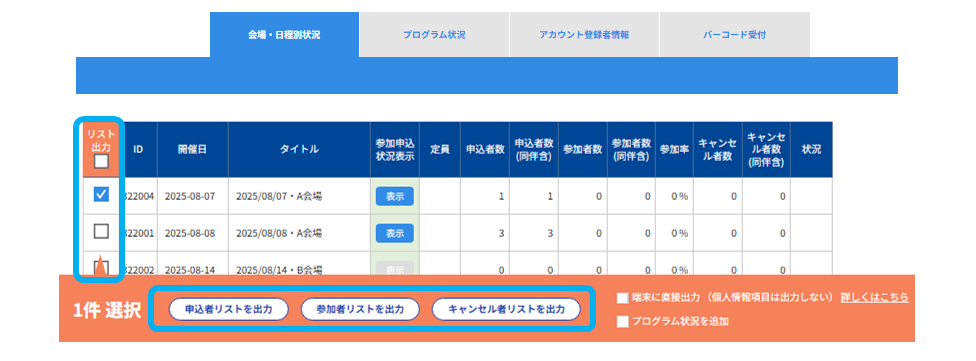Click 参加者リストを出力 button

tap(360, 309)
